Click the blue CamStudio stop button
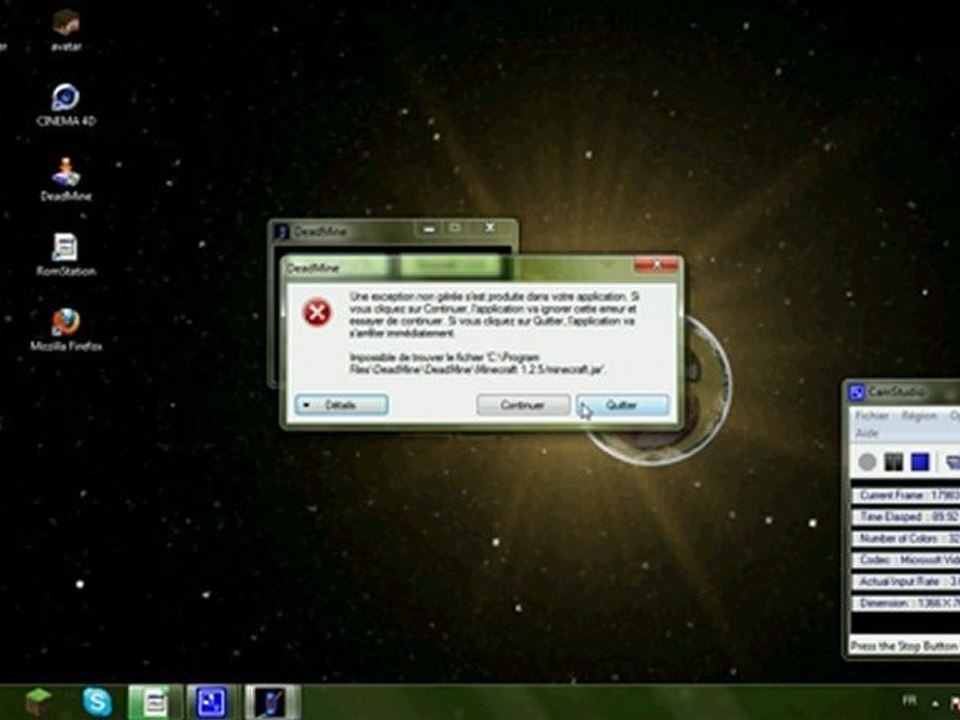960x720 pixels. 920,462
